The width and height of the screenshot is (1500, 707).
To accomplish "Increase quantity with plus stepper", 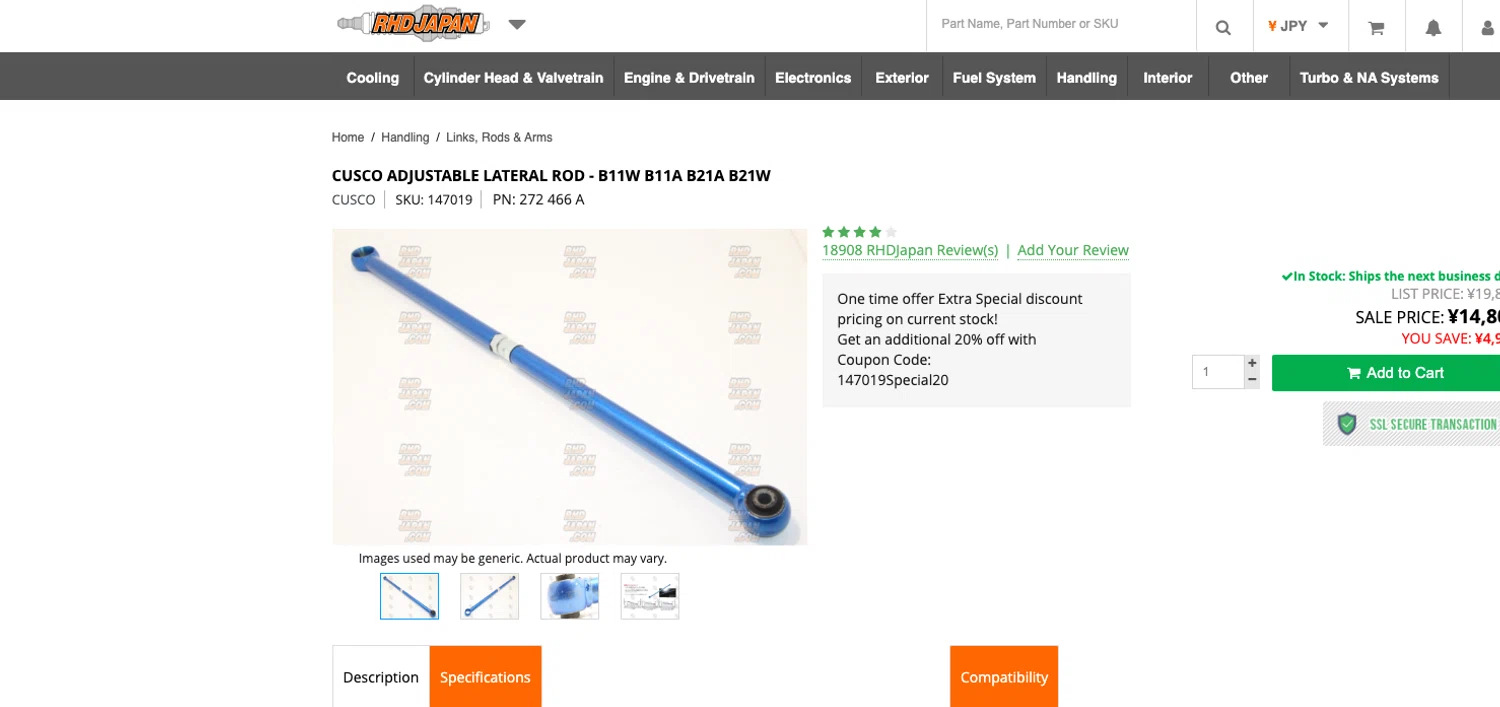I will pos(1252,363).
